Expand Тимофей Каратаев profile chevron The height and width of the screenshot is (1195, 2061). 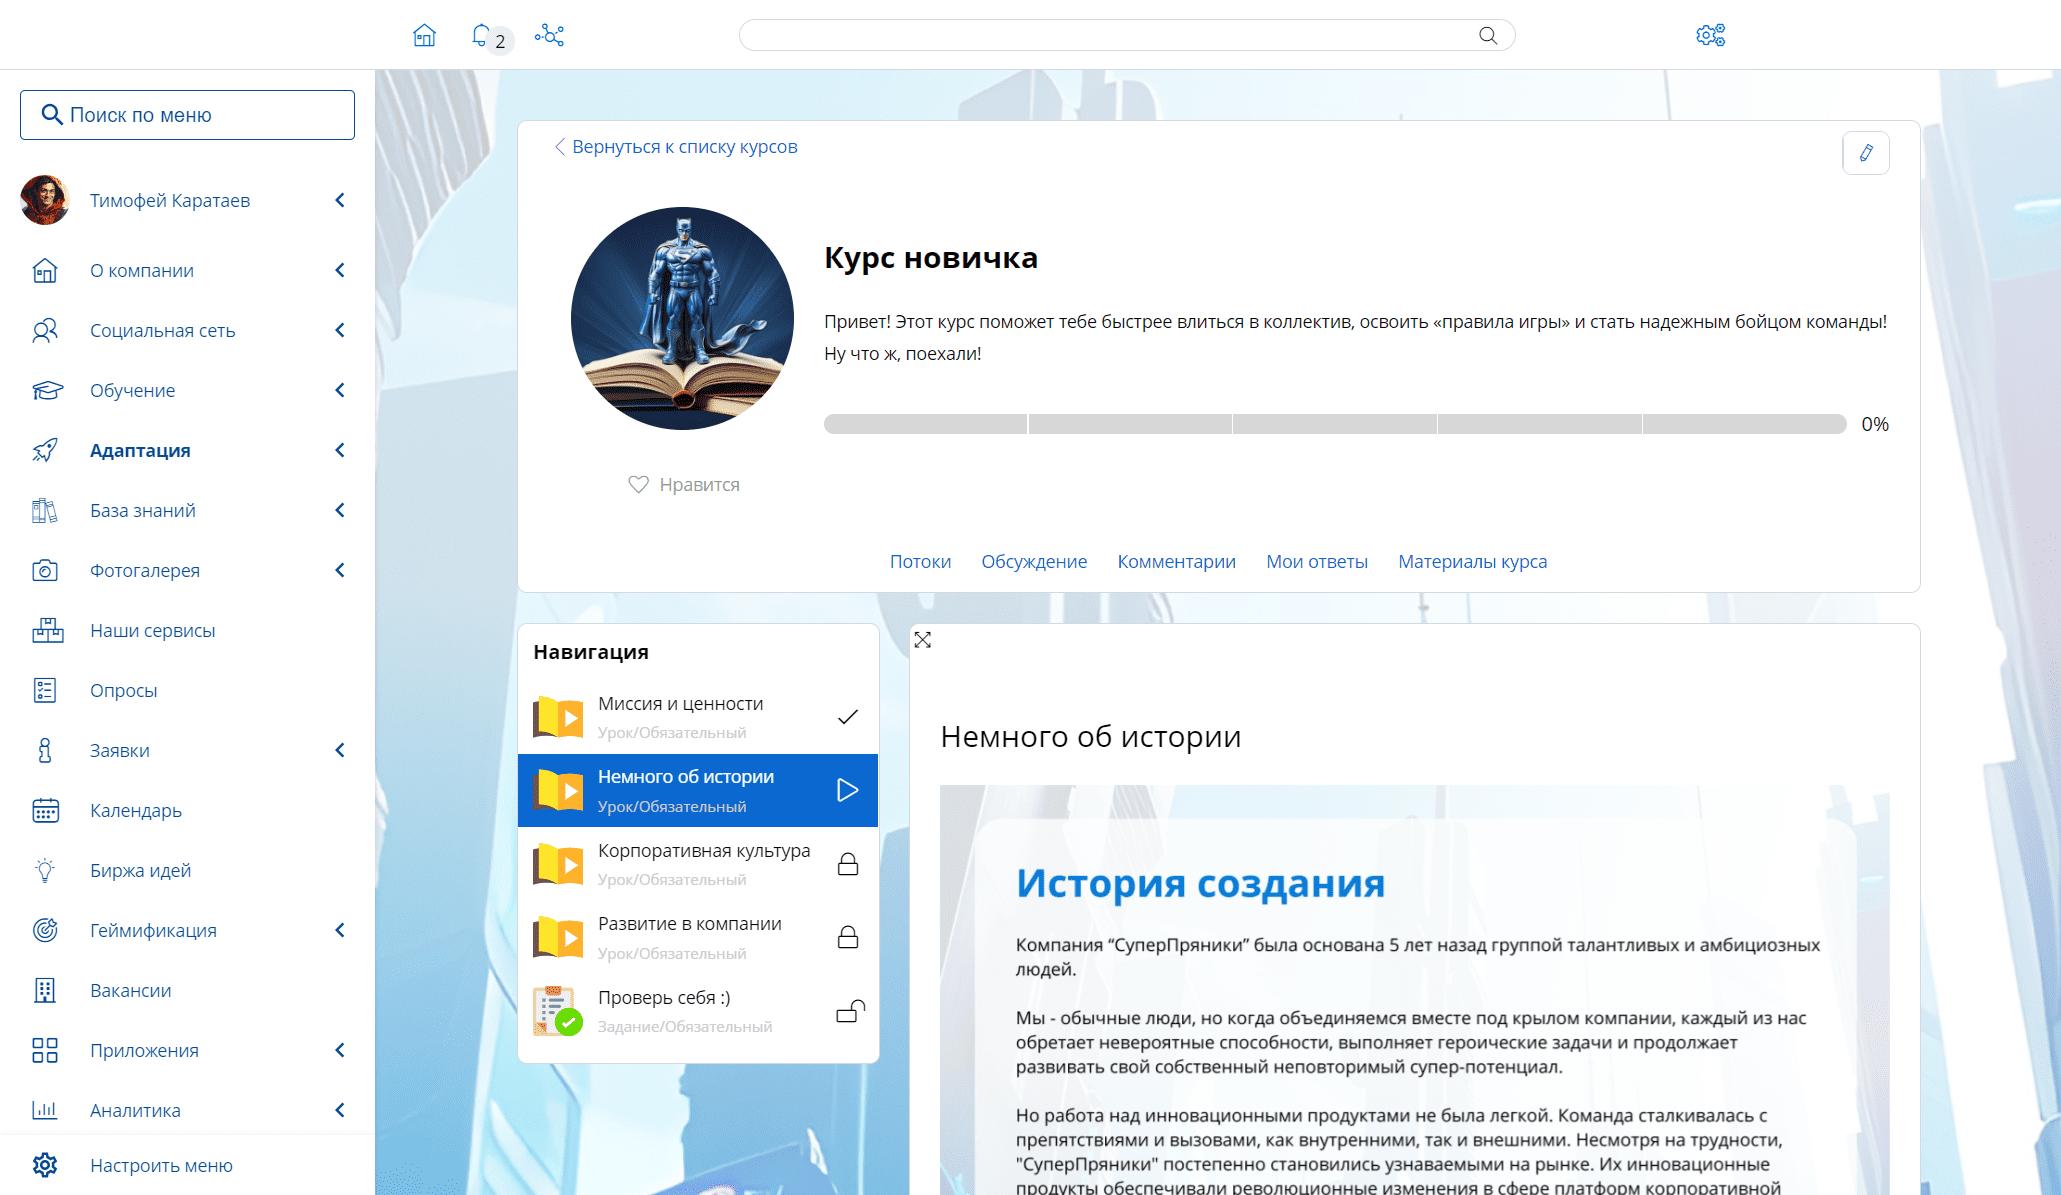pos(340,200)
